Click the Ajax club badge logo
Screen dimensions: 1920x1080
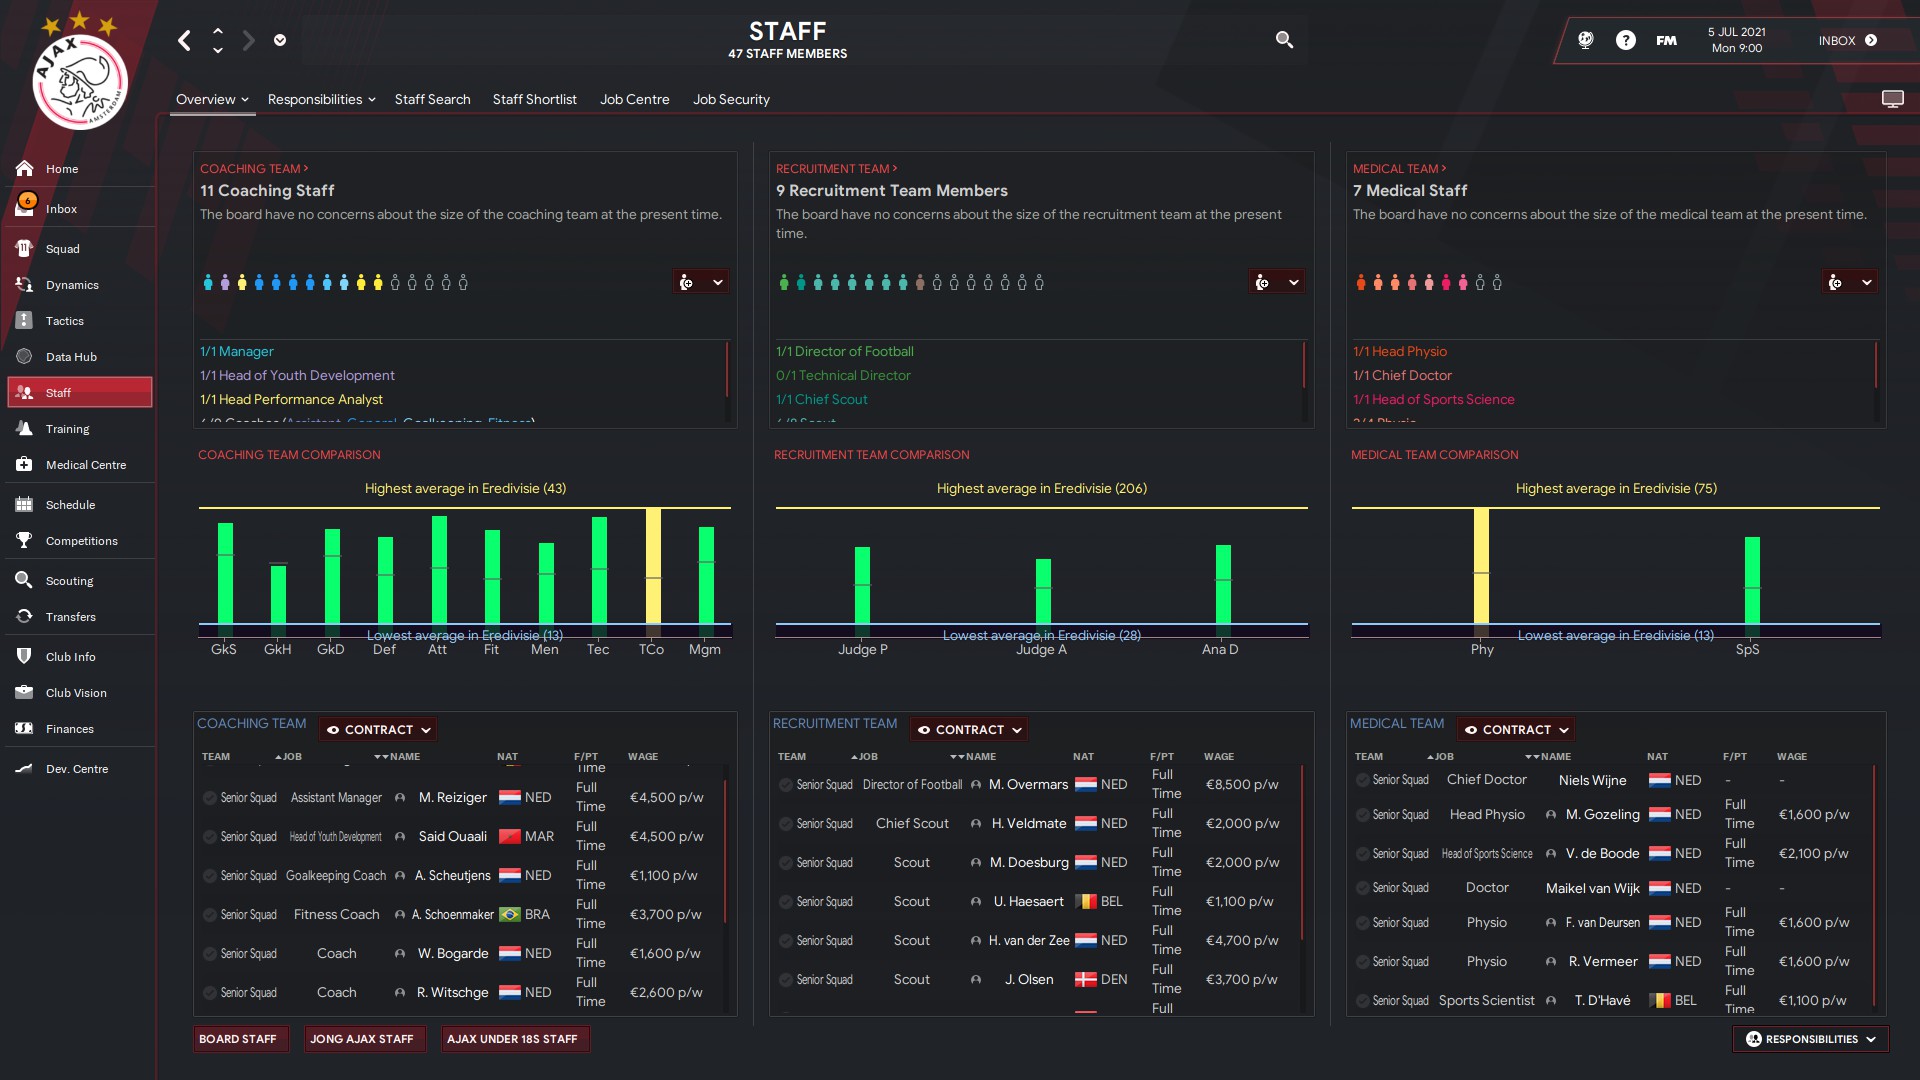[80, 80]
